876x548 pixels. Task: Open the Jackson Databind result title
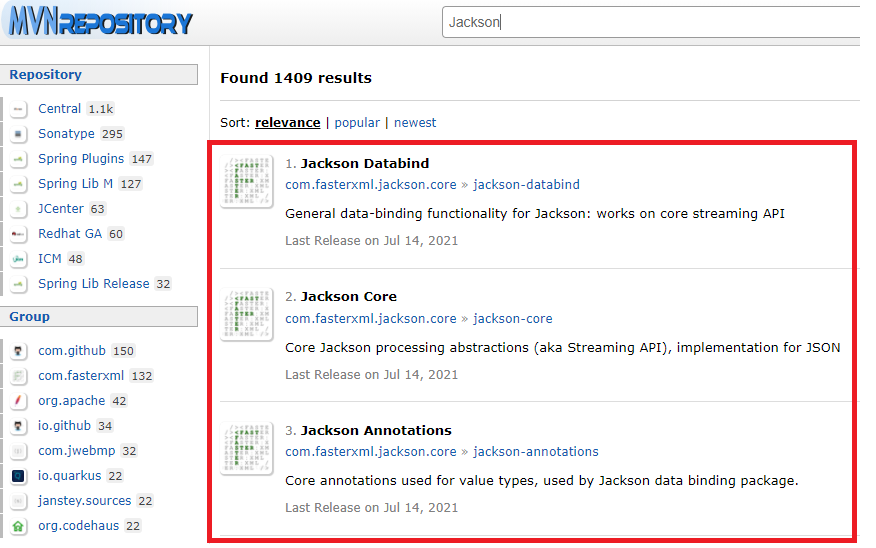pos(365,164)
